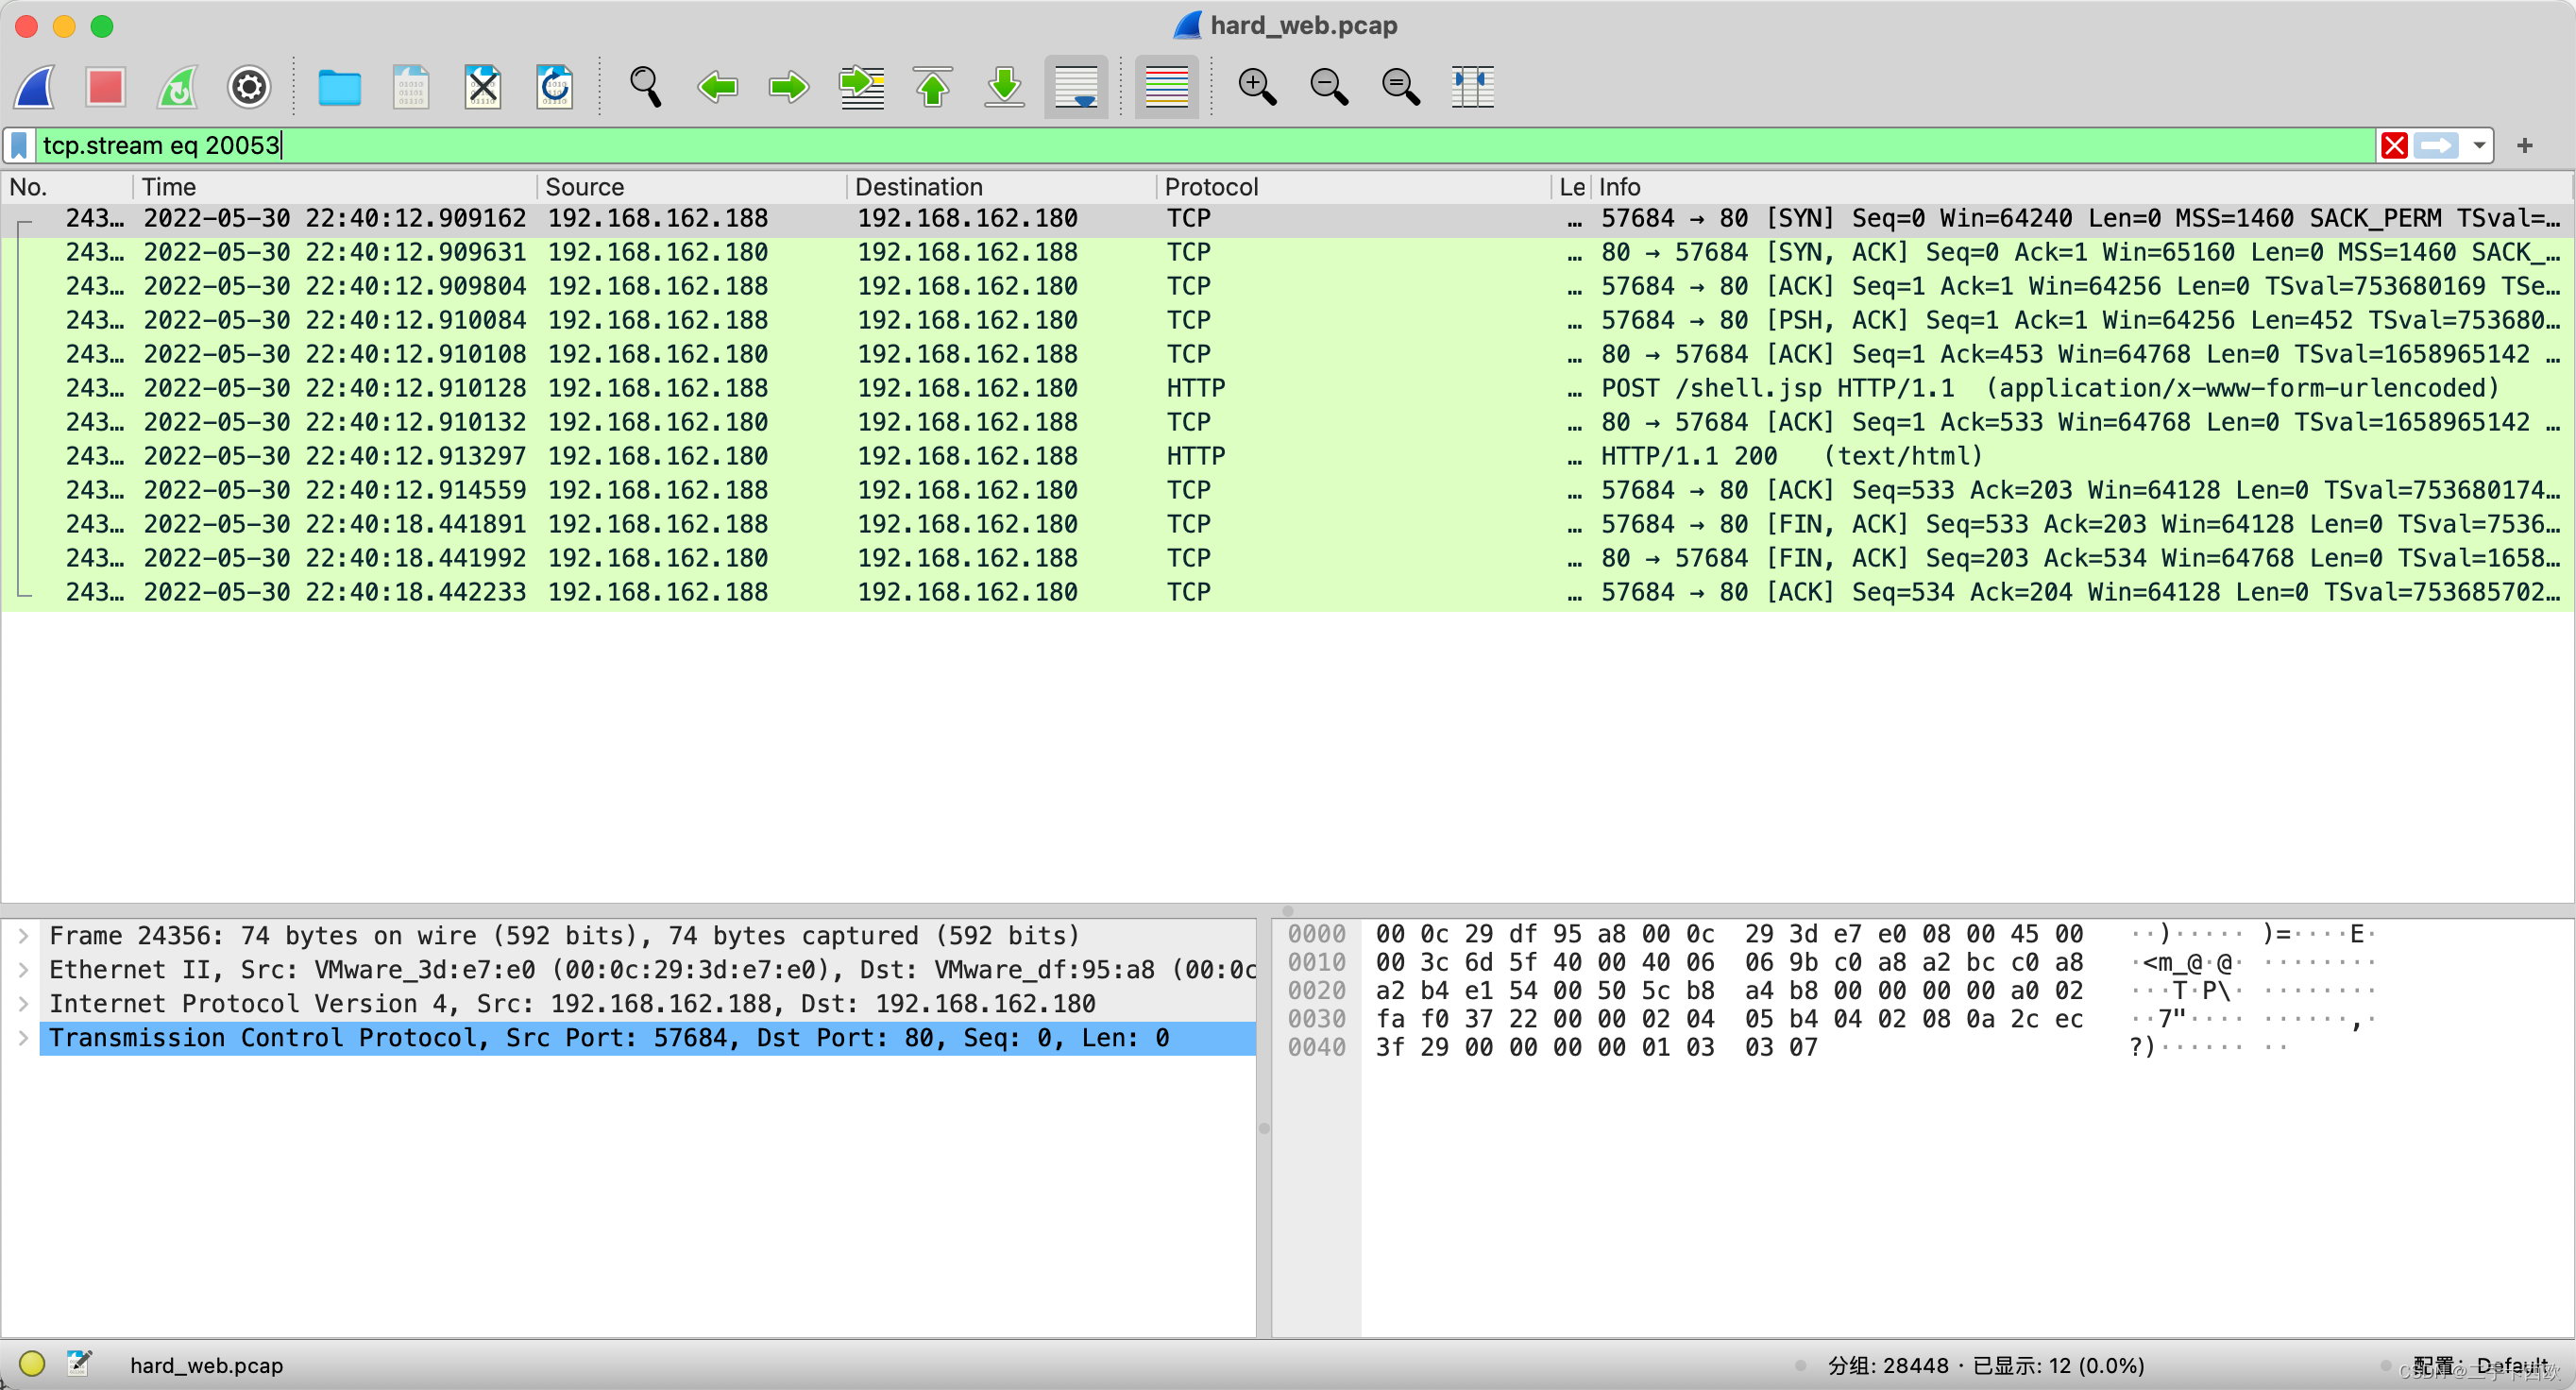Clear the display filter with red X
The width and height of the screenshot is (2576, 1390).
coord(2394,146)
